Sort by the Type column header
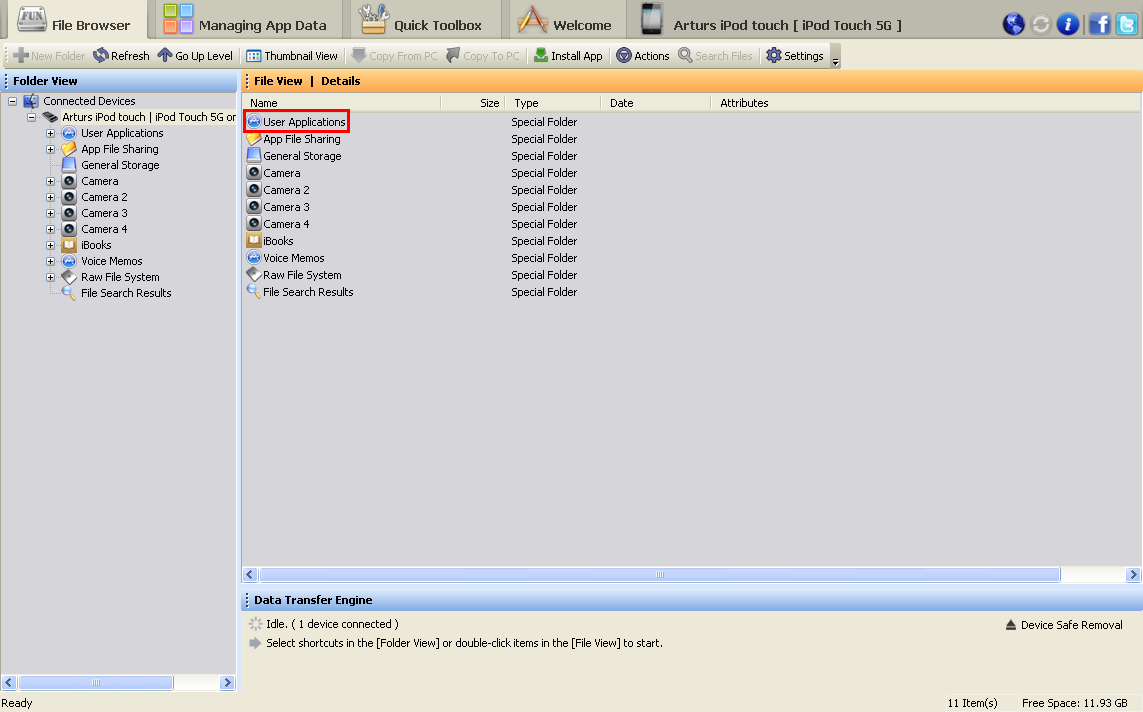 pos(553,103)
